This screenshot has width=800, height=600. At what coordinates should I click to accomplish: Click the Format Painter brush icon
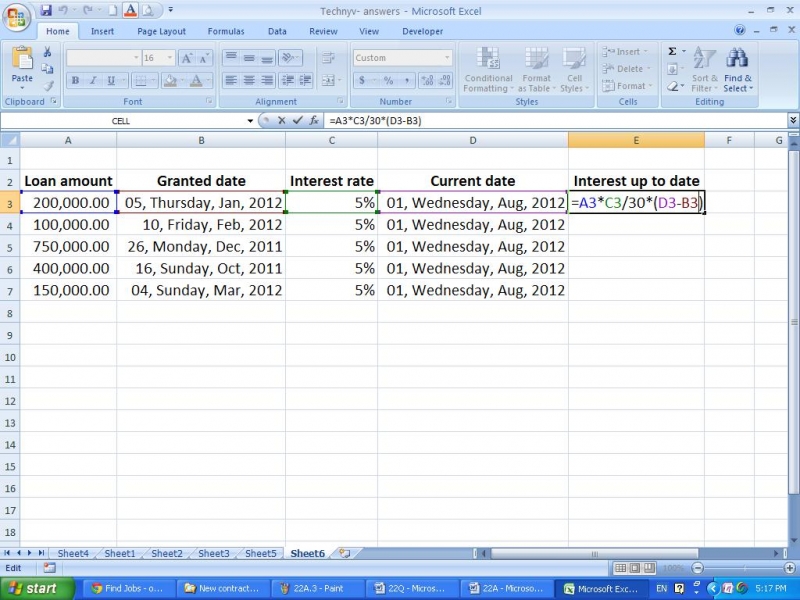pos(47,86)
